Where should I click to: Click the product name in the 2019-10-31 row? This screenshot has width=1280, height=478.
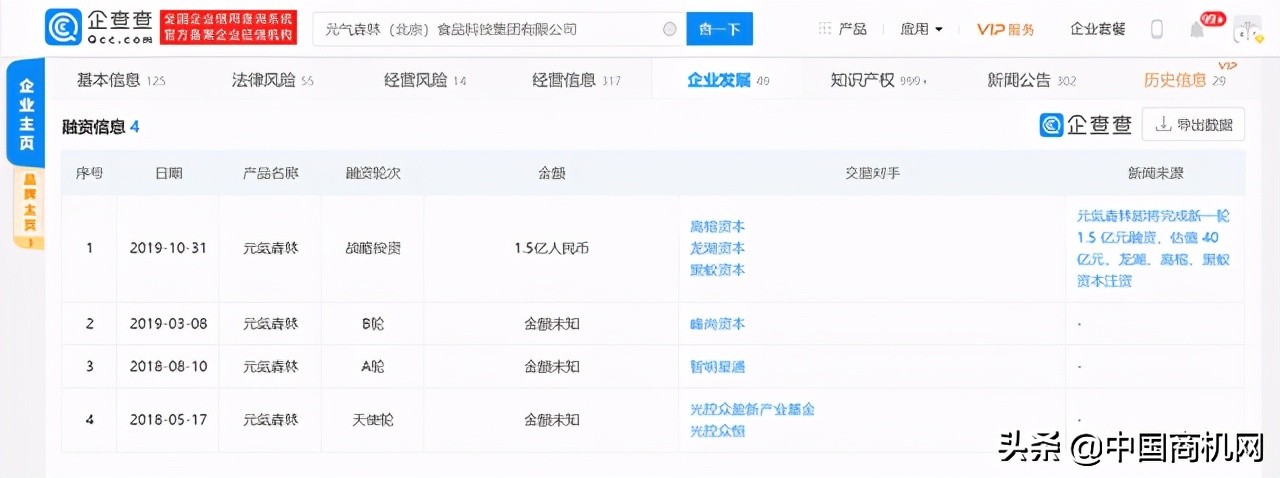coord(270,248)
